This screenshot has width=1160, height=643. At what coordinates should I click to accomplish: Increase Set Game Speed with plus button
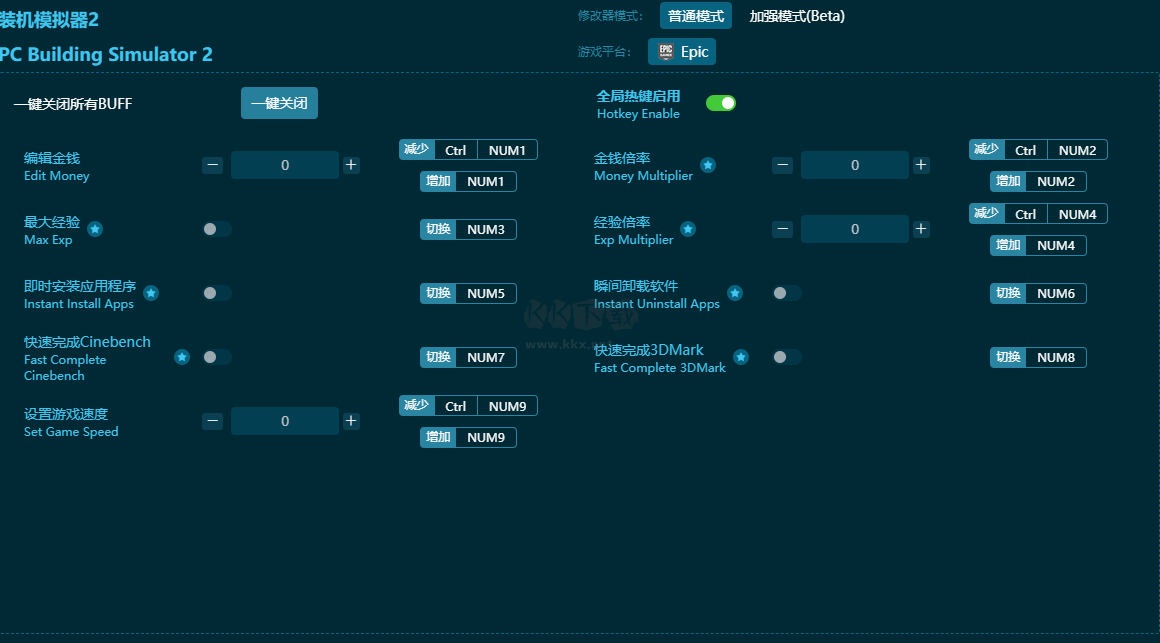tap(351, 421)
